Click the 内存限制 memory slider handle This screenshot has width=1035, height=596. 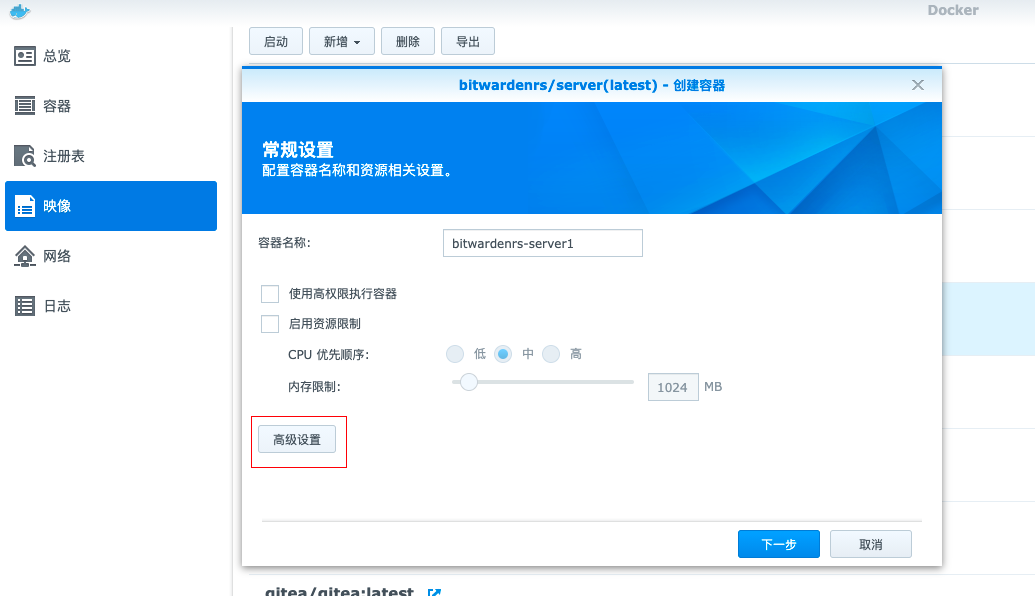(x=469, y=382)
